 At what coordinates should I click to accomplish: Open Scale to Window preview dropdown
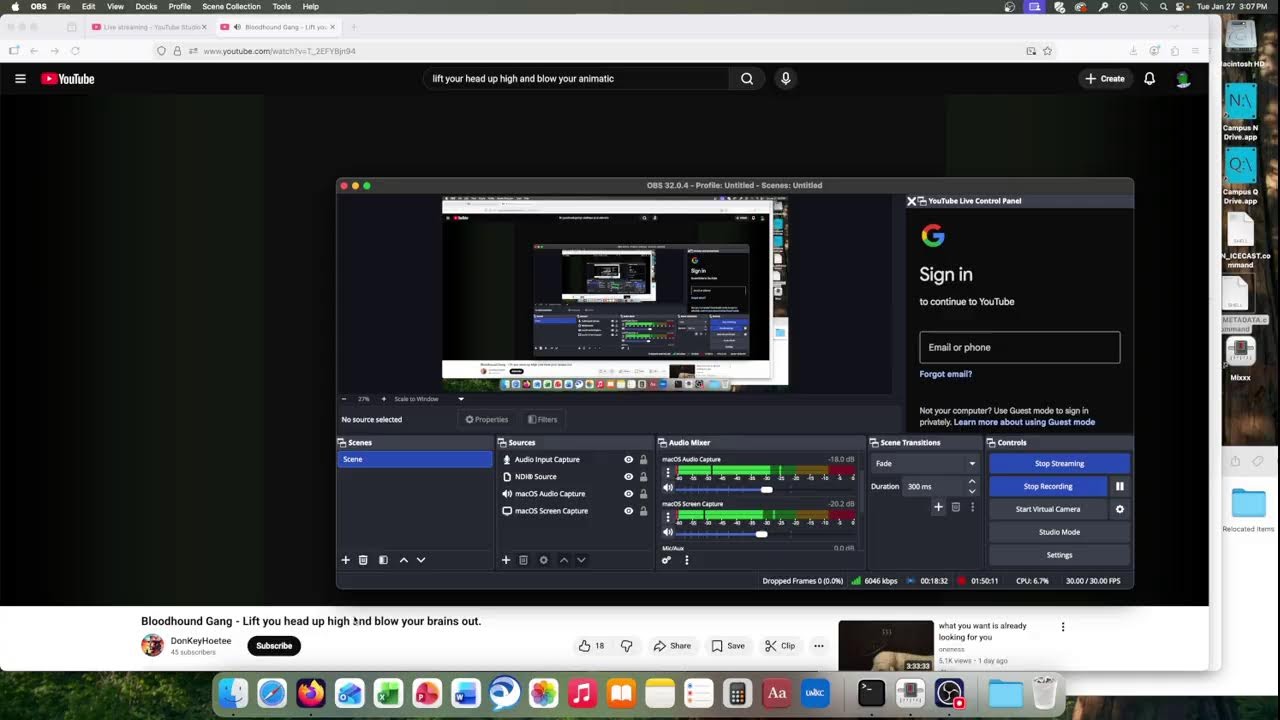coord(429,399)
